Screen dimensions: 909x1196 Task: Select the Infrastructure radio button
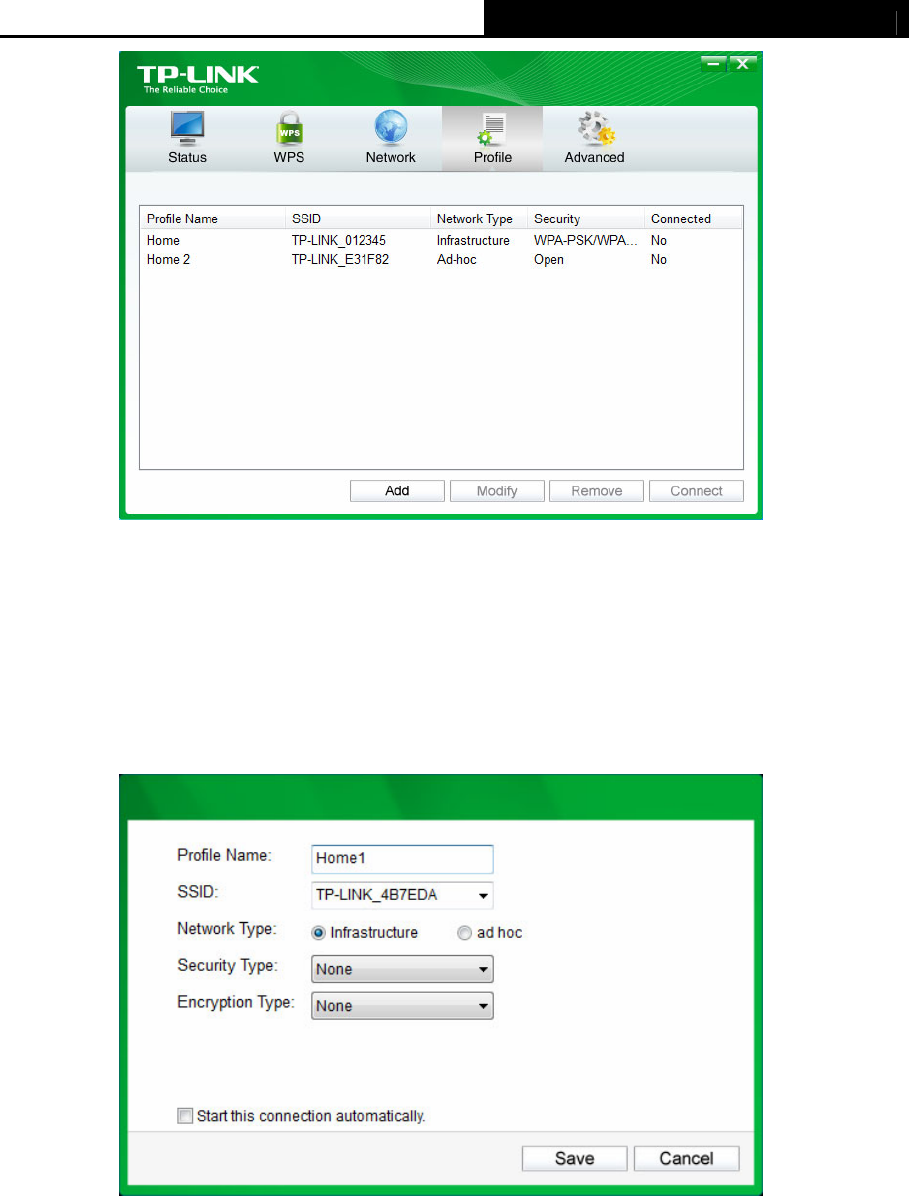319,933
